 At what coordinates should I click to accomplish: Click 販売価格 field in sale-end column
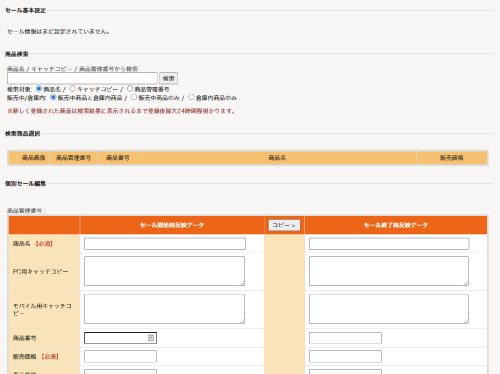pos(345,356)
